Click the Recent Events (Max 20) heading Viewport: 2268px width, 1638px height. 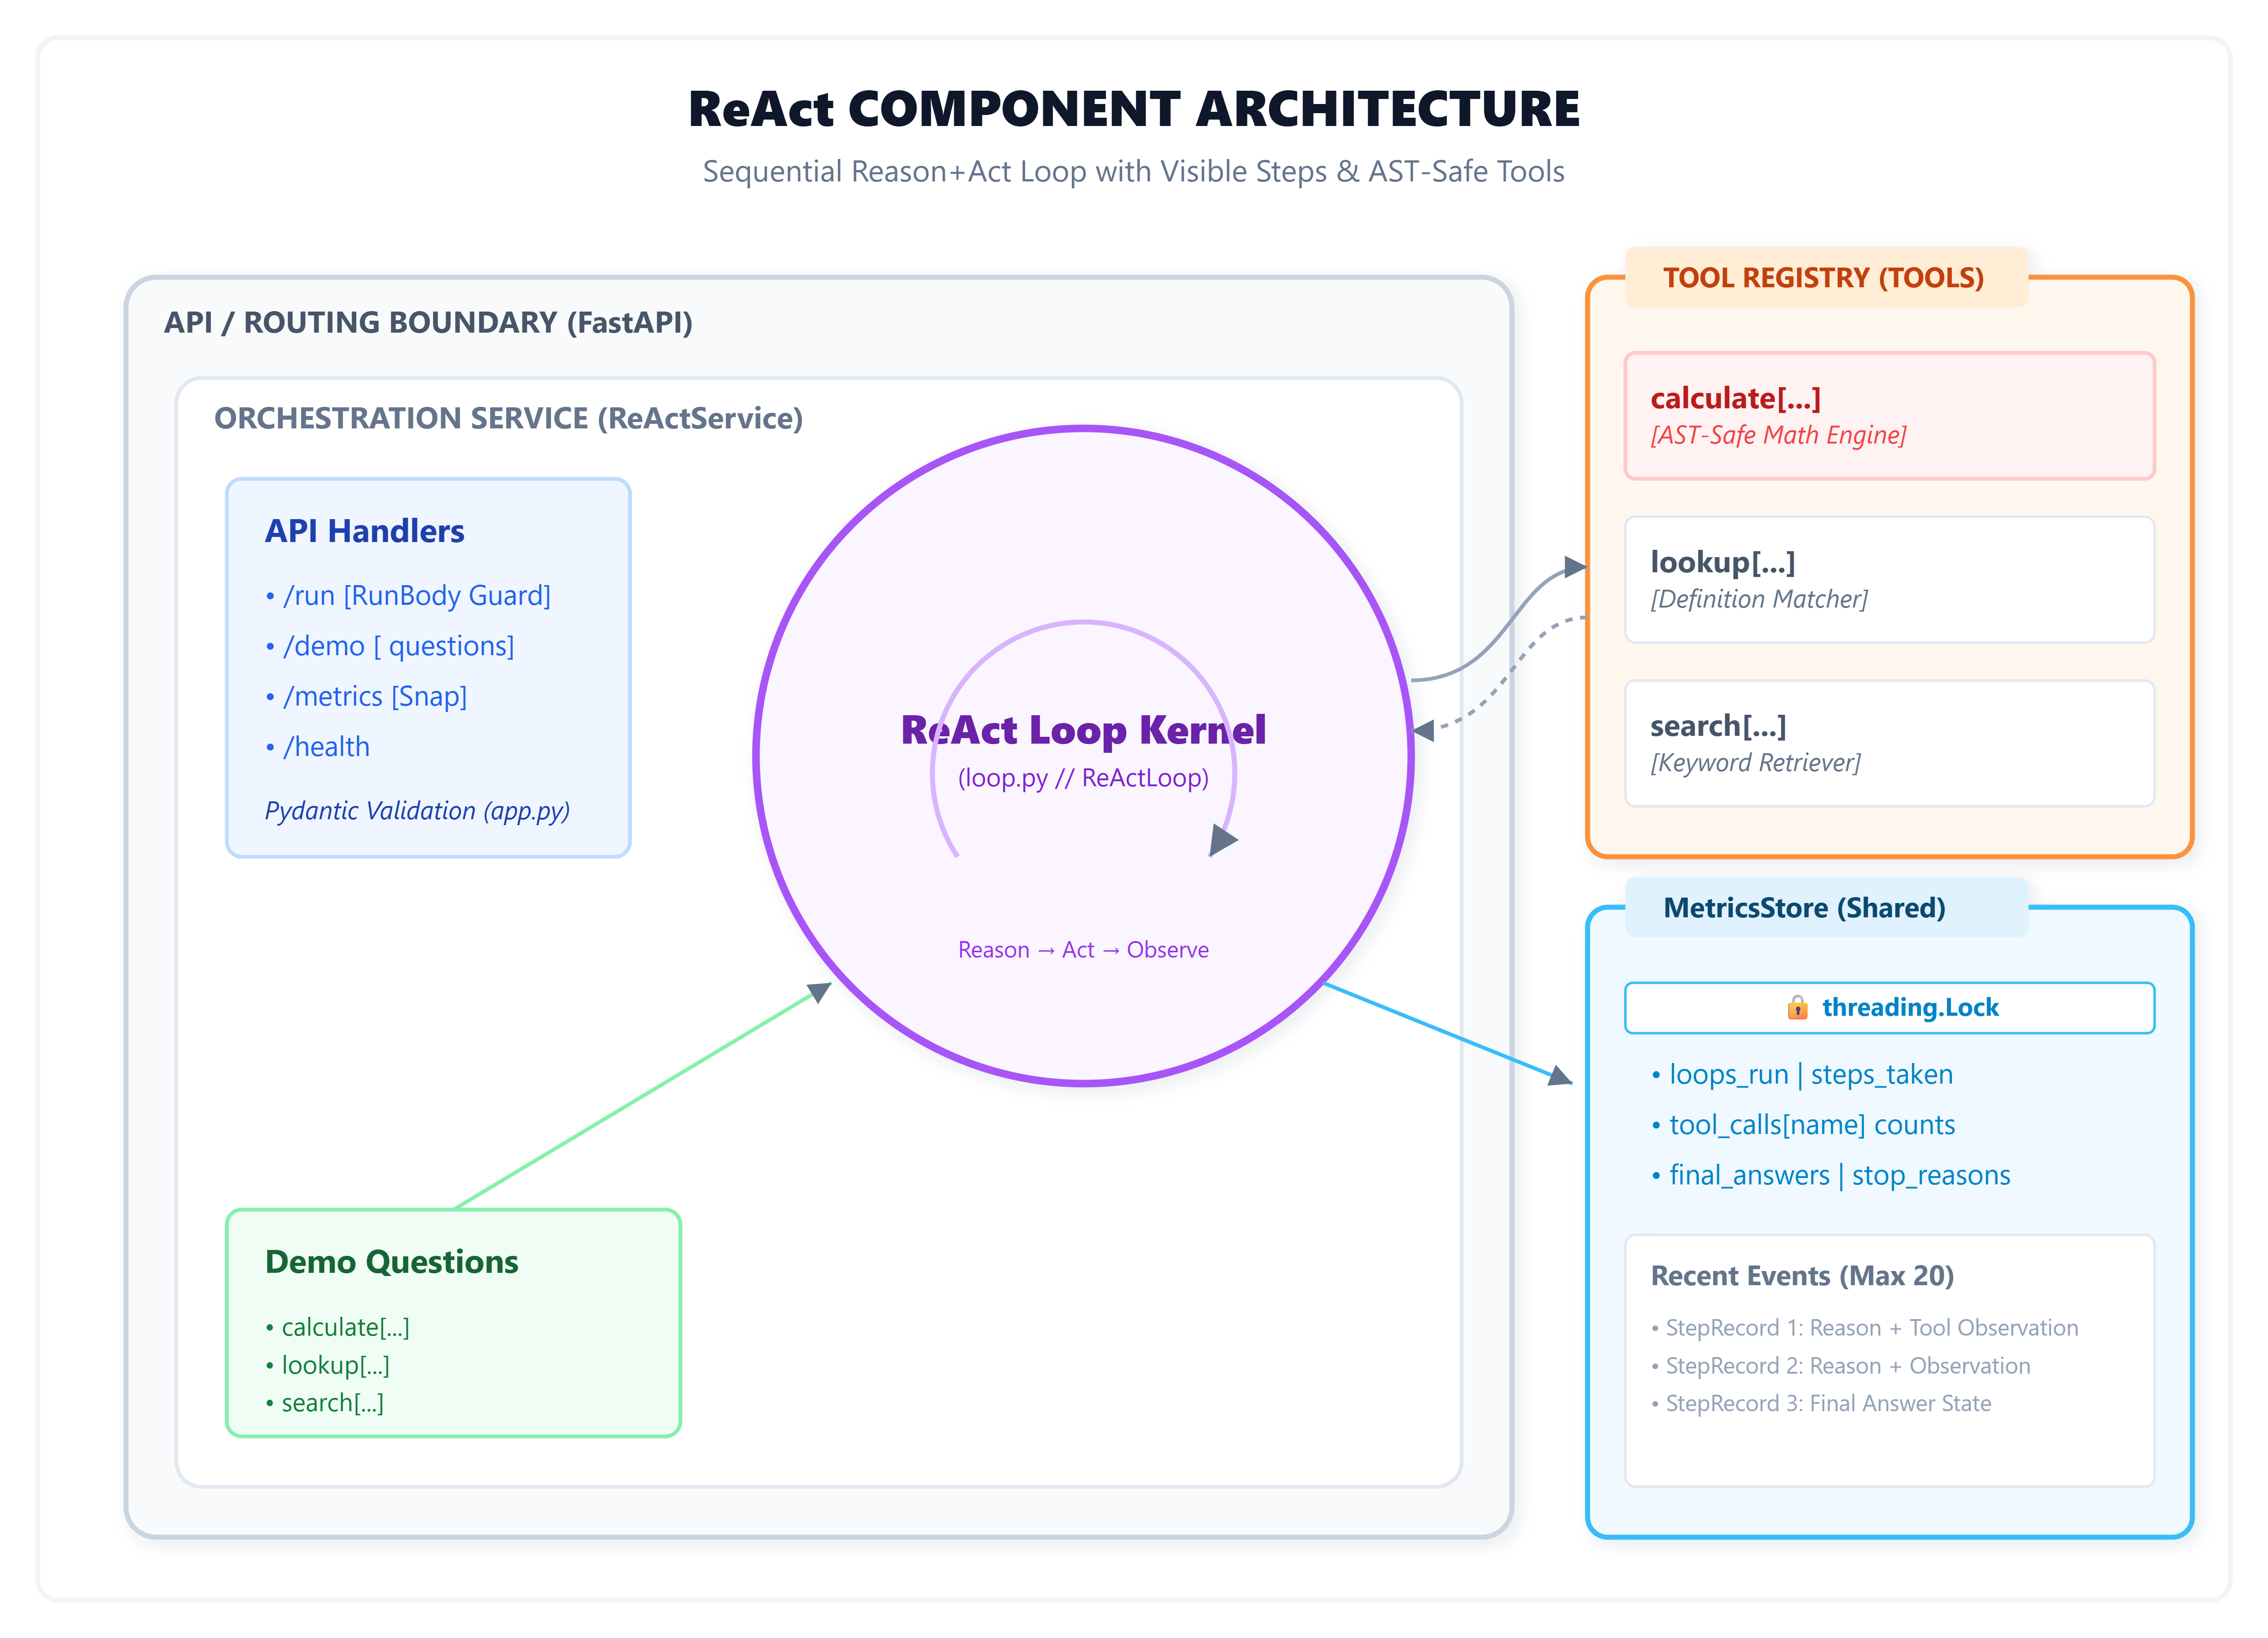[x=1802, y=1276]
